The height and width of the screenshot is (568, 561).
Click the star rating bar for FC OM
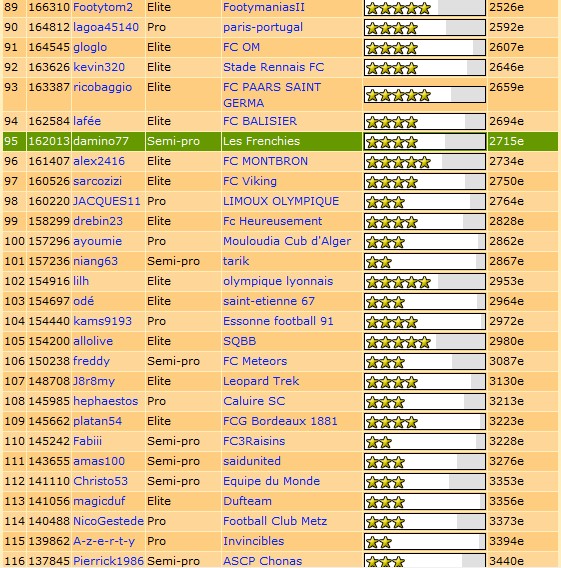[x=424, y=47]
